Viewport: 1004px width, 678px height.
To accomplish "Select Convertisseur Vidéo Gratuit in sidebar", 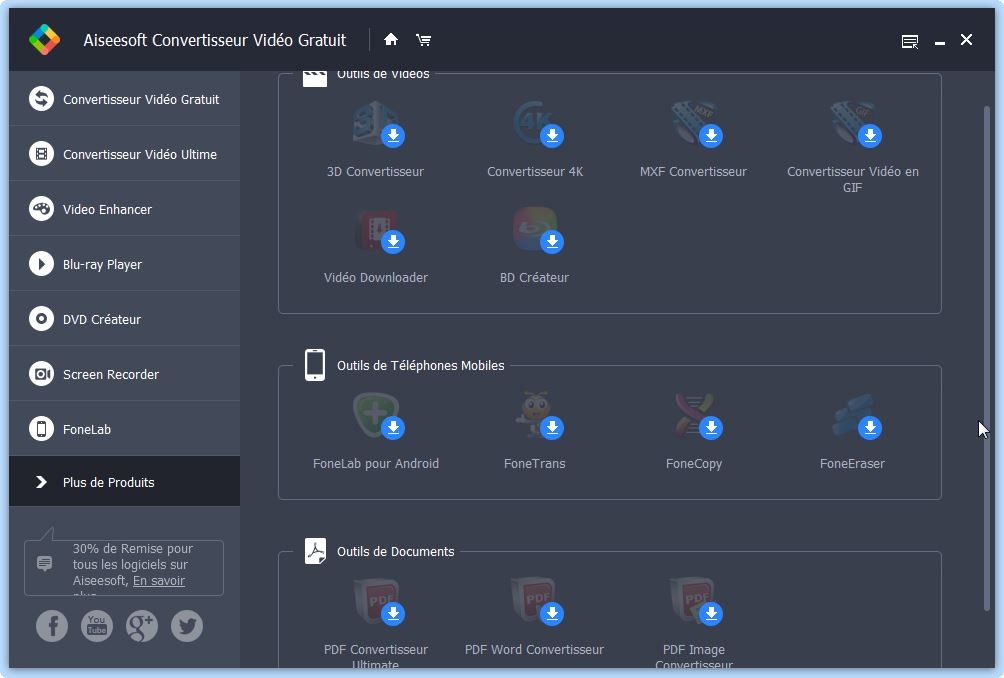I will click(x=125, y=99).
